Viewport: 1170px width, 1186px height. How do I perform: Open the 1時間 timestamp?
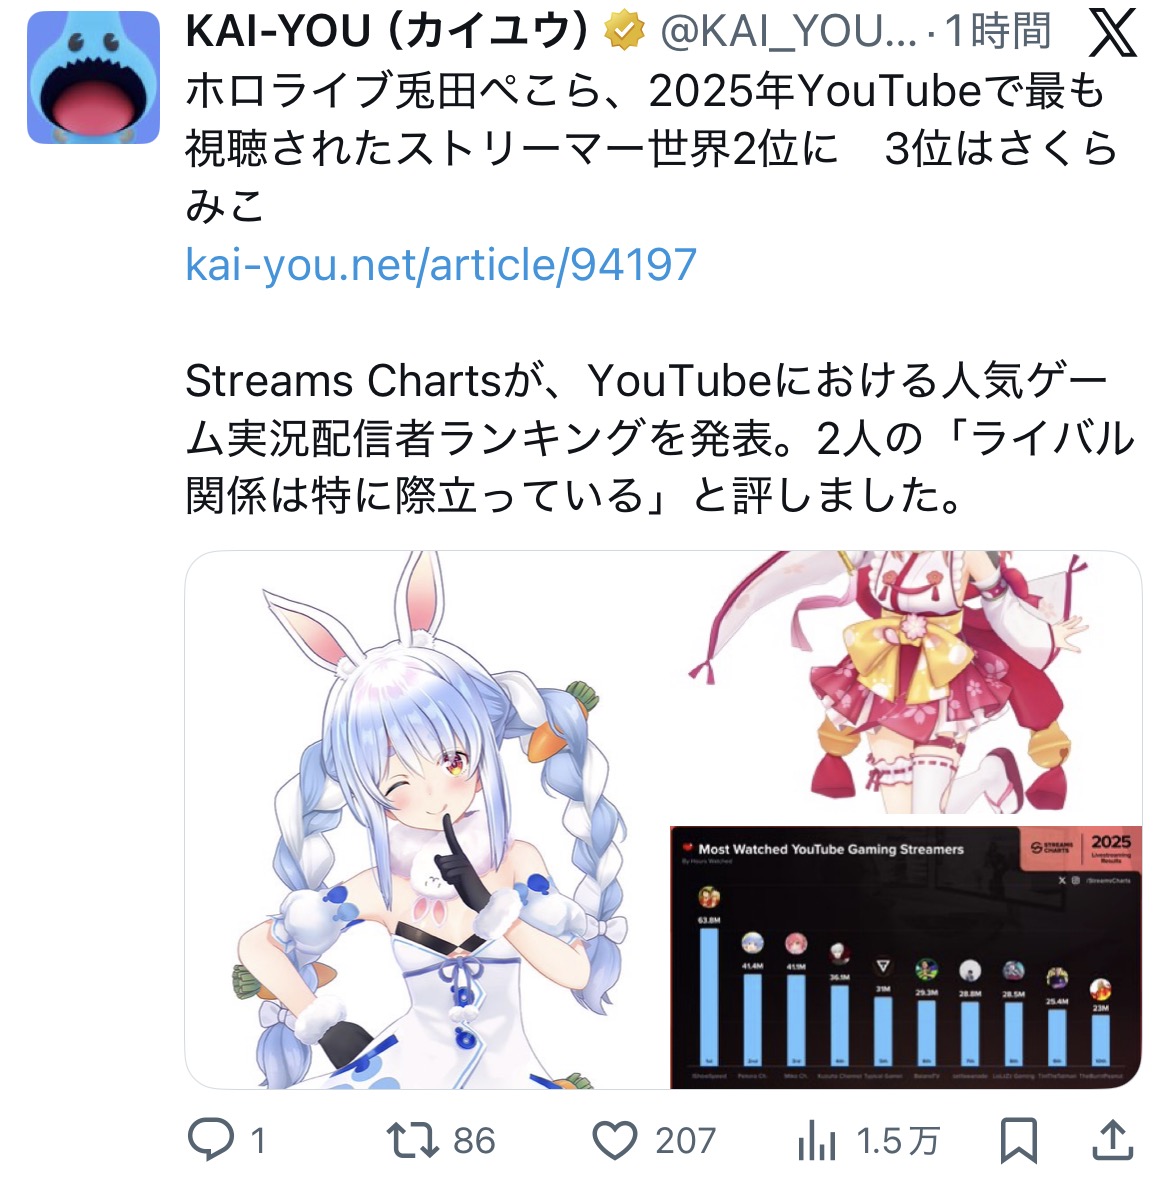click(998, 32)
